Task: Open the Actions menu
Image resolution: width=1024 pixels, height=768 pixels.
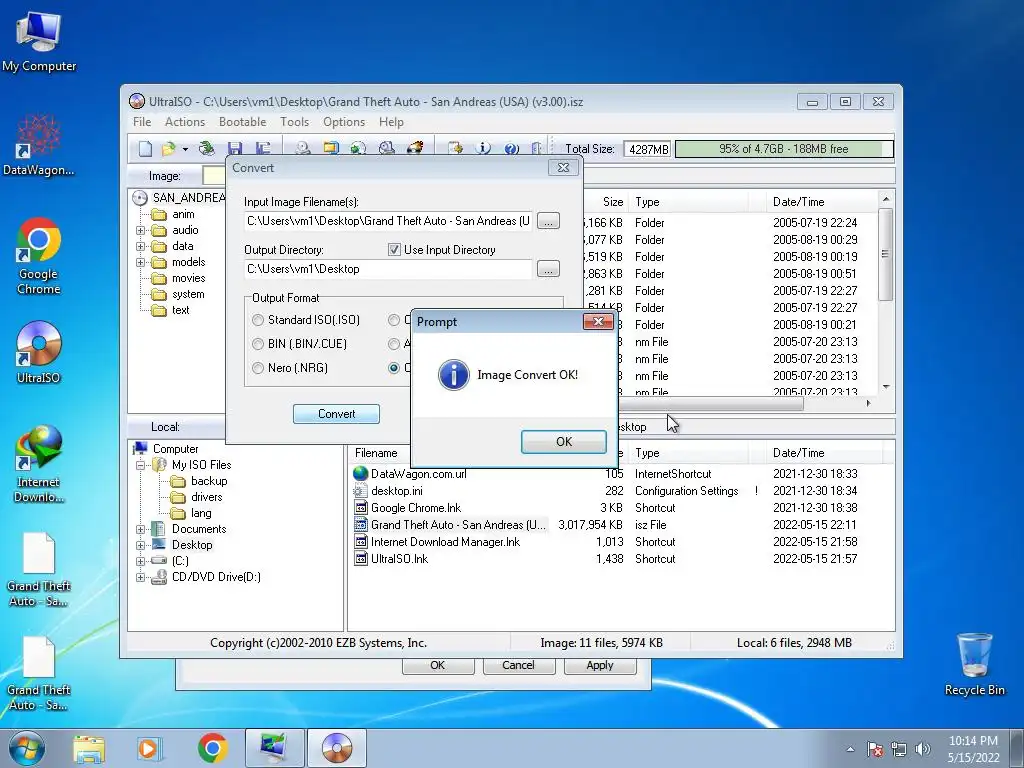Action: coord(185,122)
